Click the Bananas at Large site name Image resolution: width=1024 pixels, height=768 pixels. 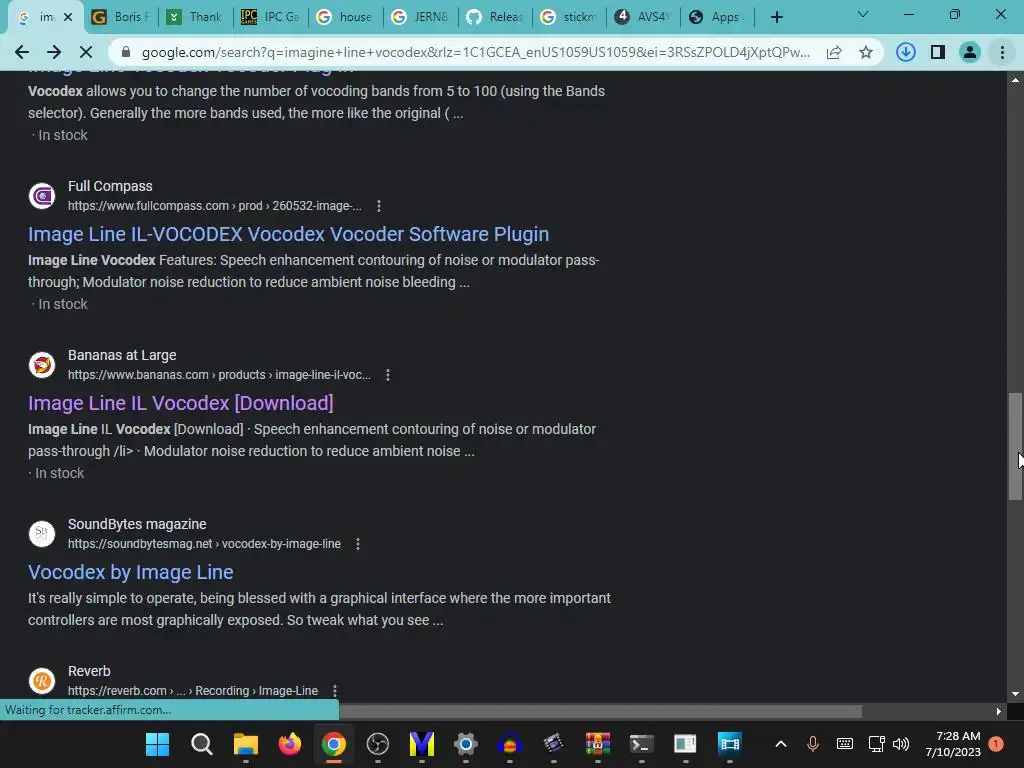tap(122, 356)
